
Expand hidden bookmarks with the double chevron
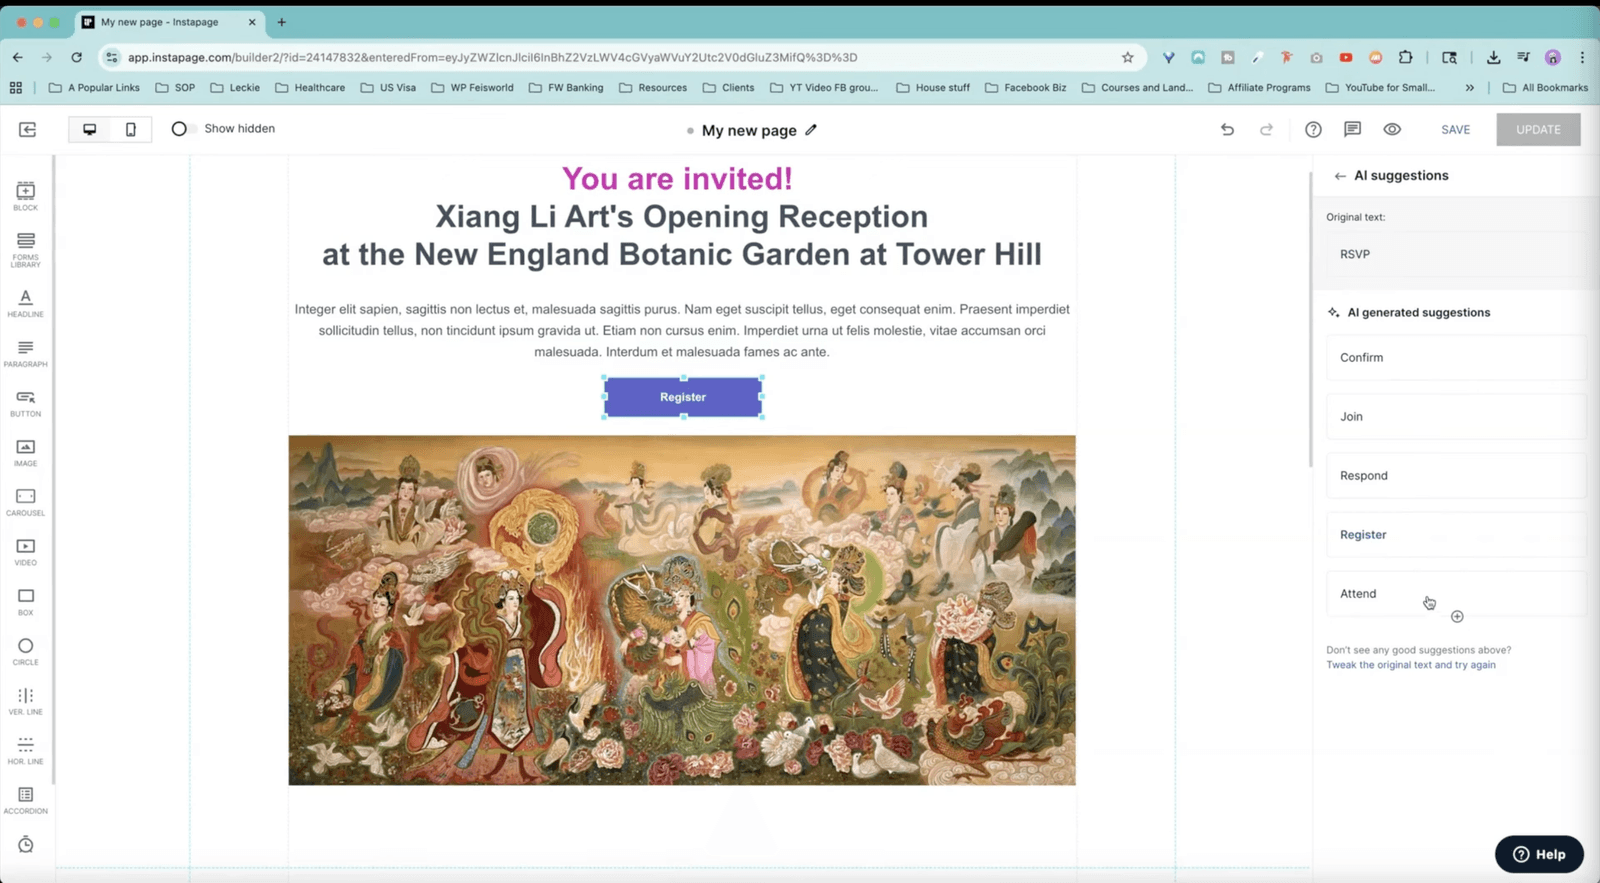pyautogui.click(x=1469, y=88)
